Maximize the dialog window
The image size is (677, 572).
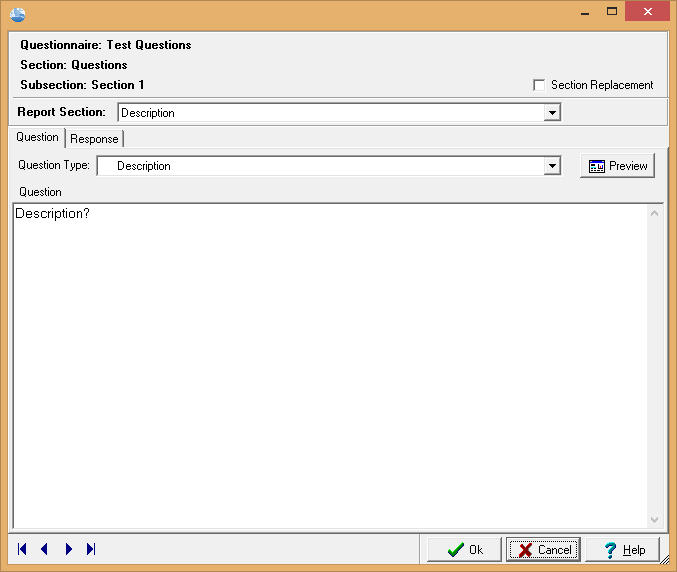click(x=612, y=12)
